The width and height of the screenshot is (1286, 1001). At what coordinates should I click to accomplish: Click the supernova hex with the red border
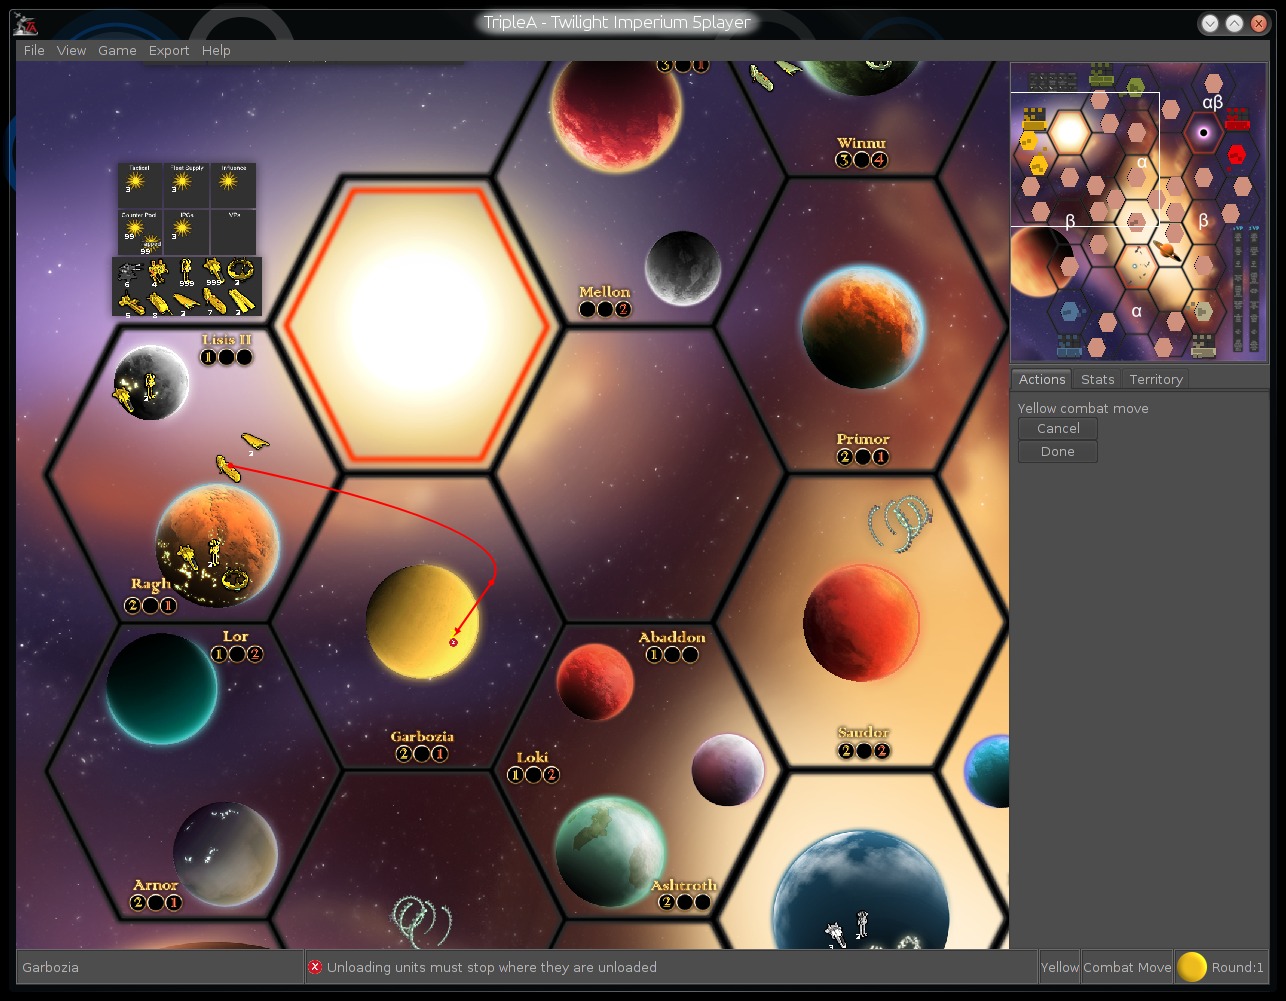pos(416,327)
